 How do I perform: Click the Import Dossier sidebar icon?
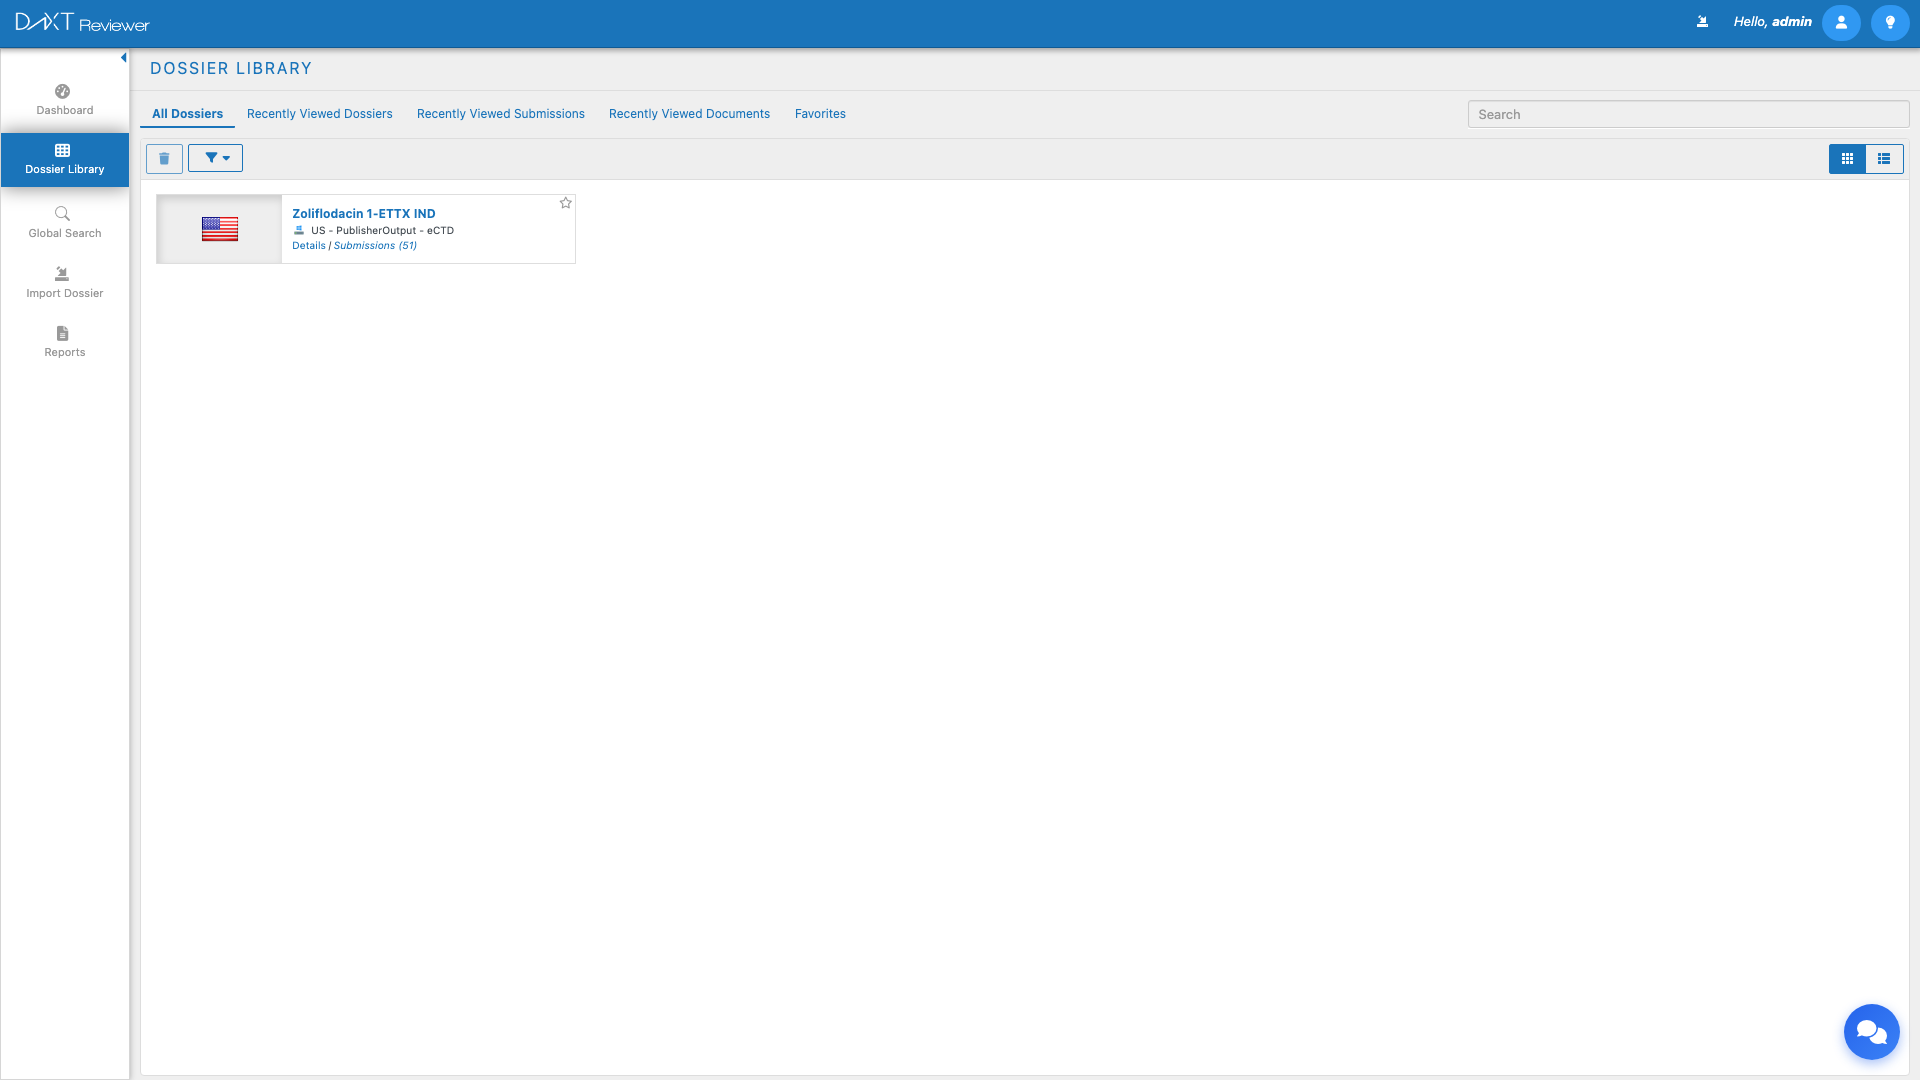point(64,282)
